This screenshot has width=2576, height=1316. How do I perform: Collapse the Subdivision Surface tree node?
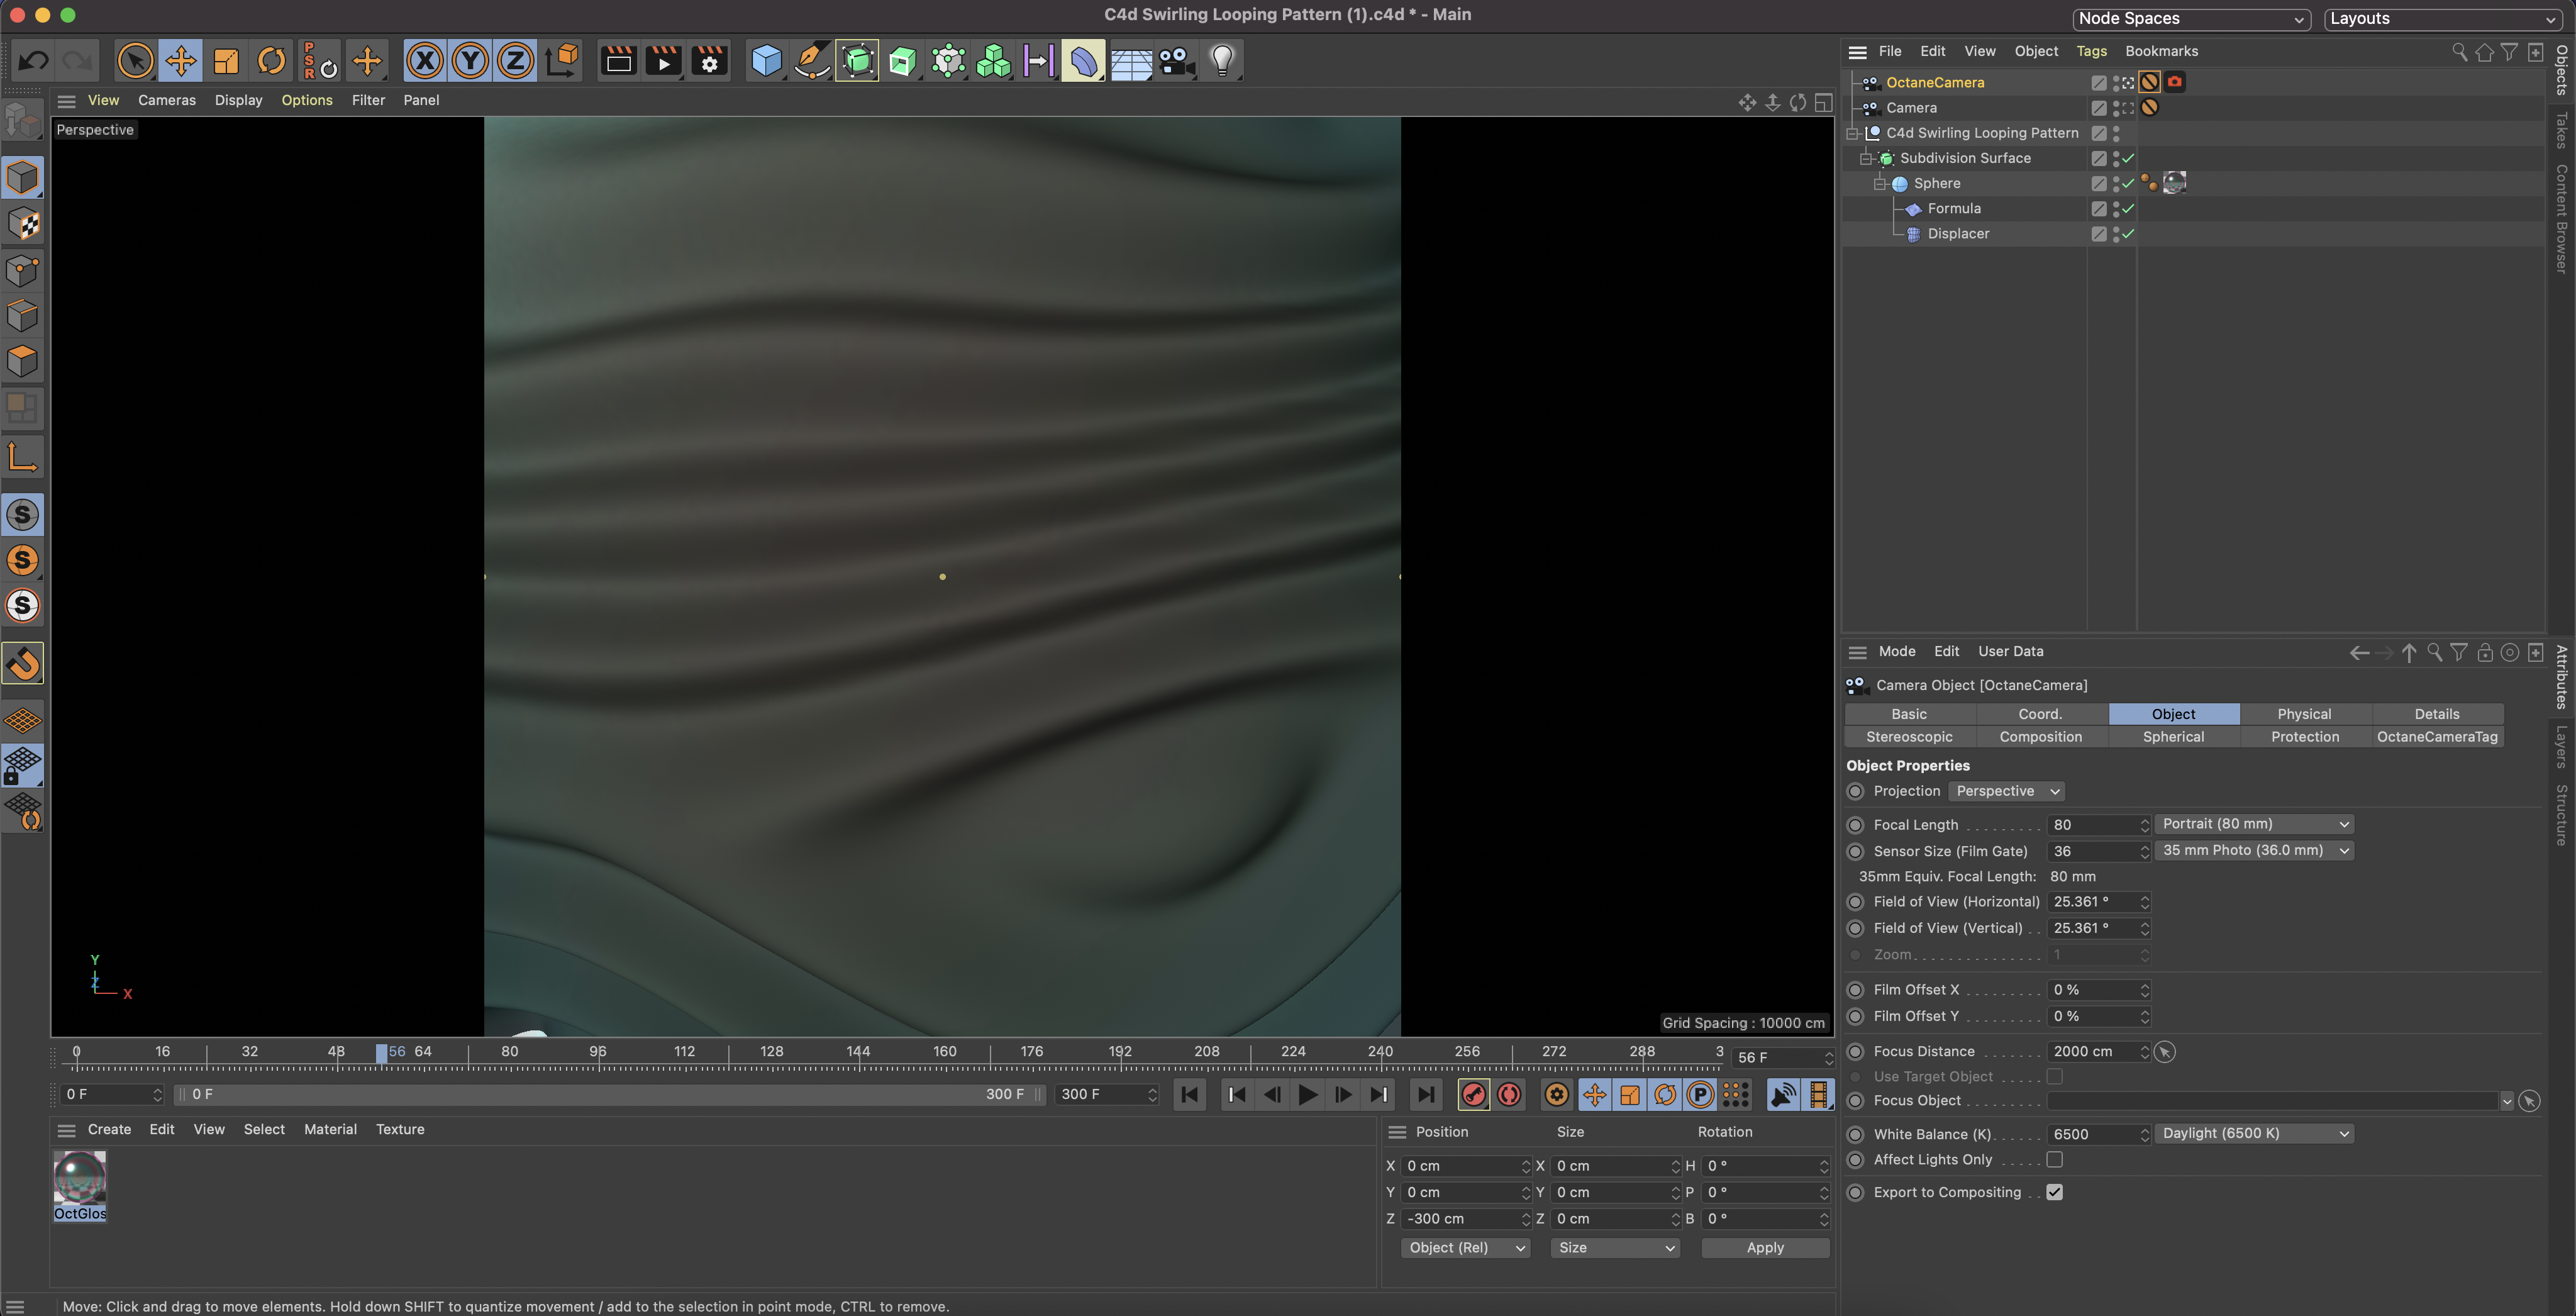[1865, 159]
